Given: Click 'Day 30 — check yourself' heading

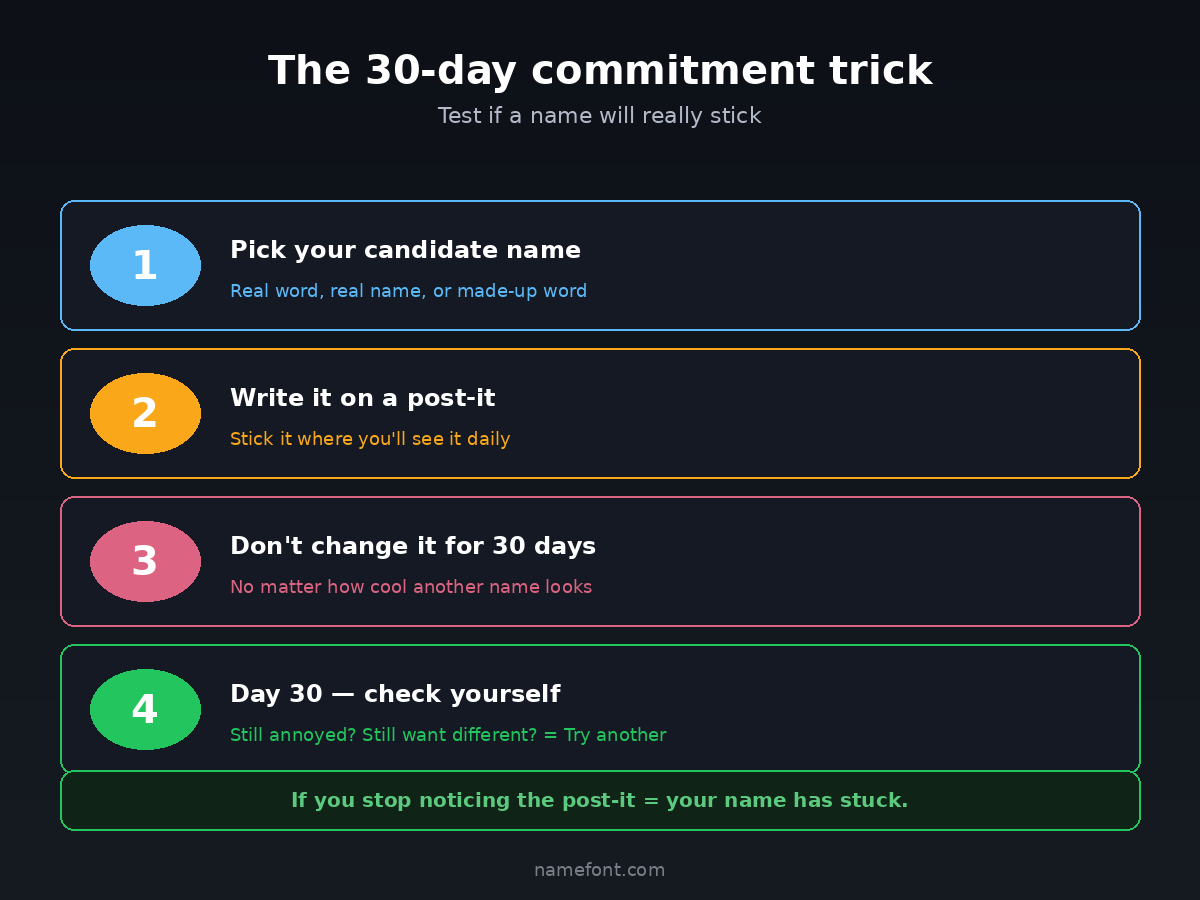Looking at the screenshot, I should click(x=394, y=694).
